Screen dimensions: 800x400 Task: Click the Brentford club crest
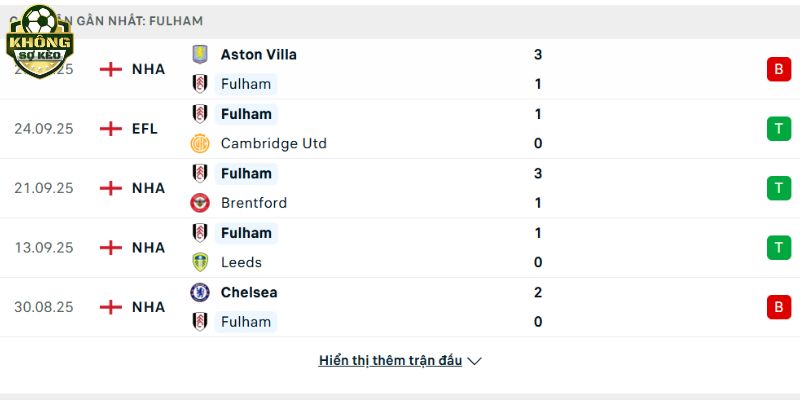point(200,203)
